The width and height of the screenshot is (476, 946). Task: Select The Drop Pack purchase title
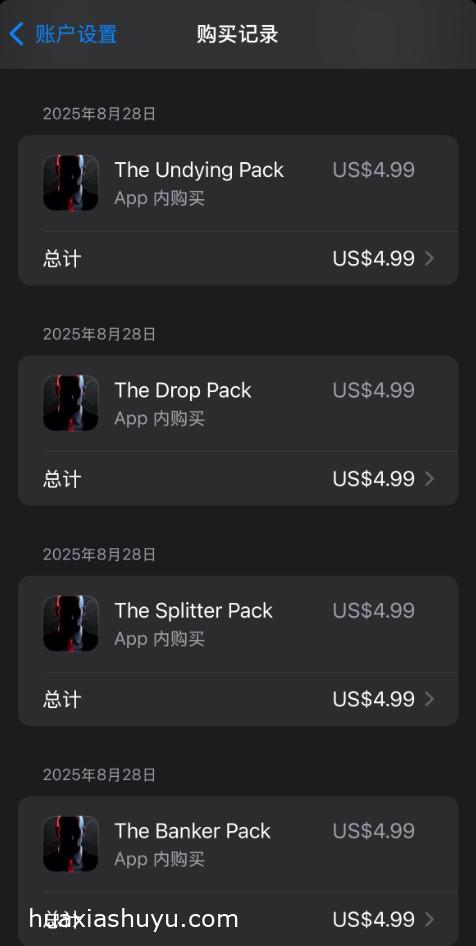coord(183,390)
